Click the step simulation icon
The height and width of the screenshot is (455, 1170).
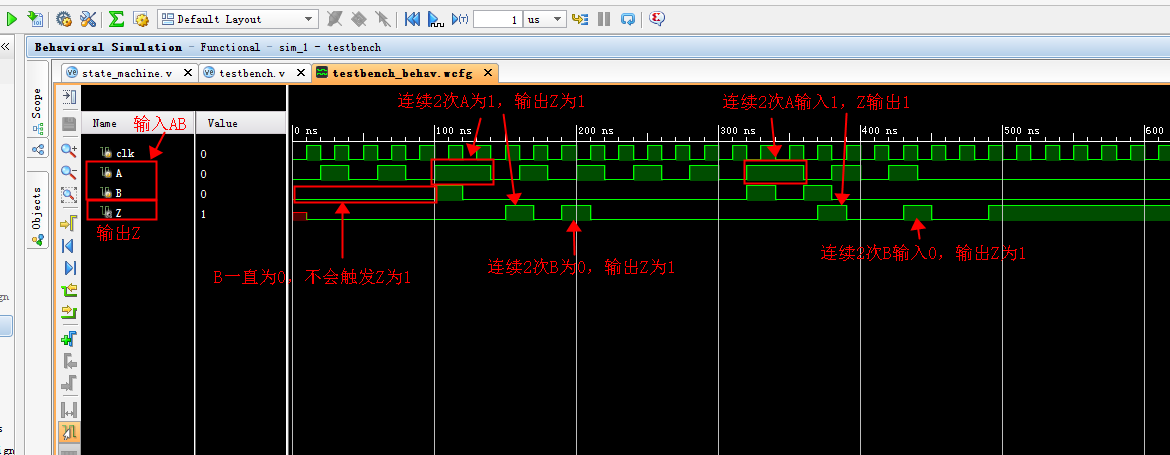tap(580, 19)
